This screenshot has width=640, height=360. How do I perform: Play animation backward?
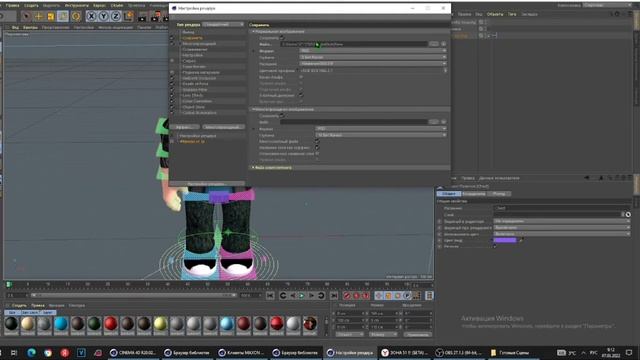pos(293,296)
